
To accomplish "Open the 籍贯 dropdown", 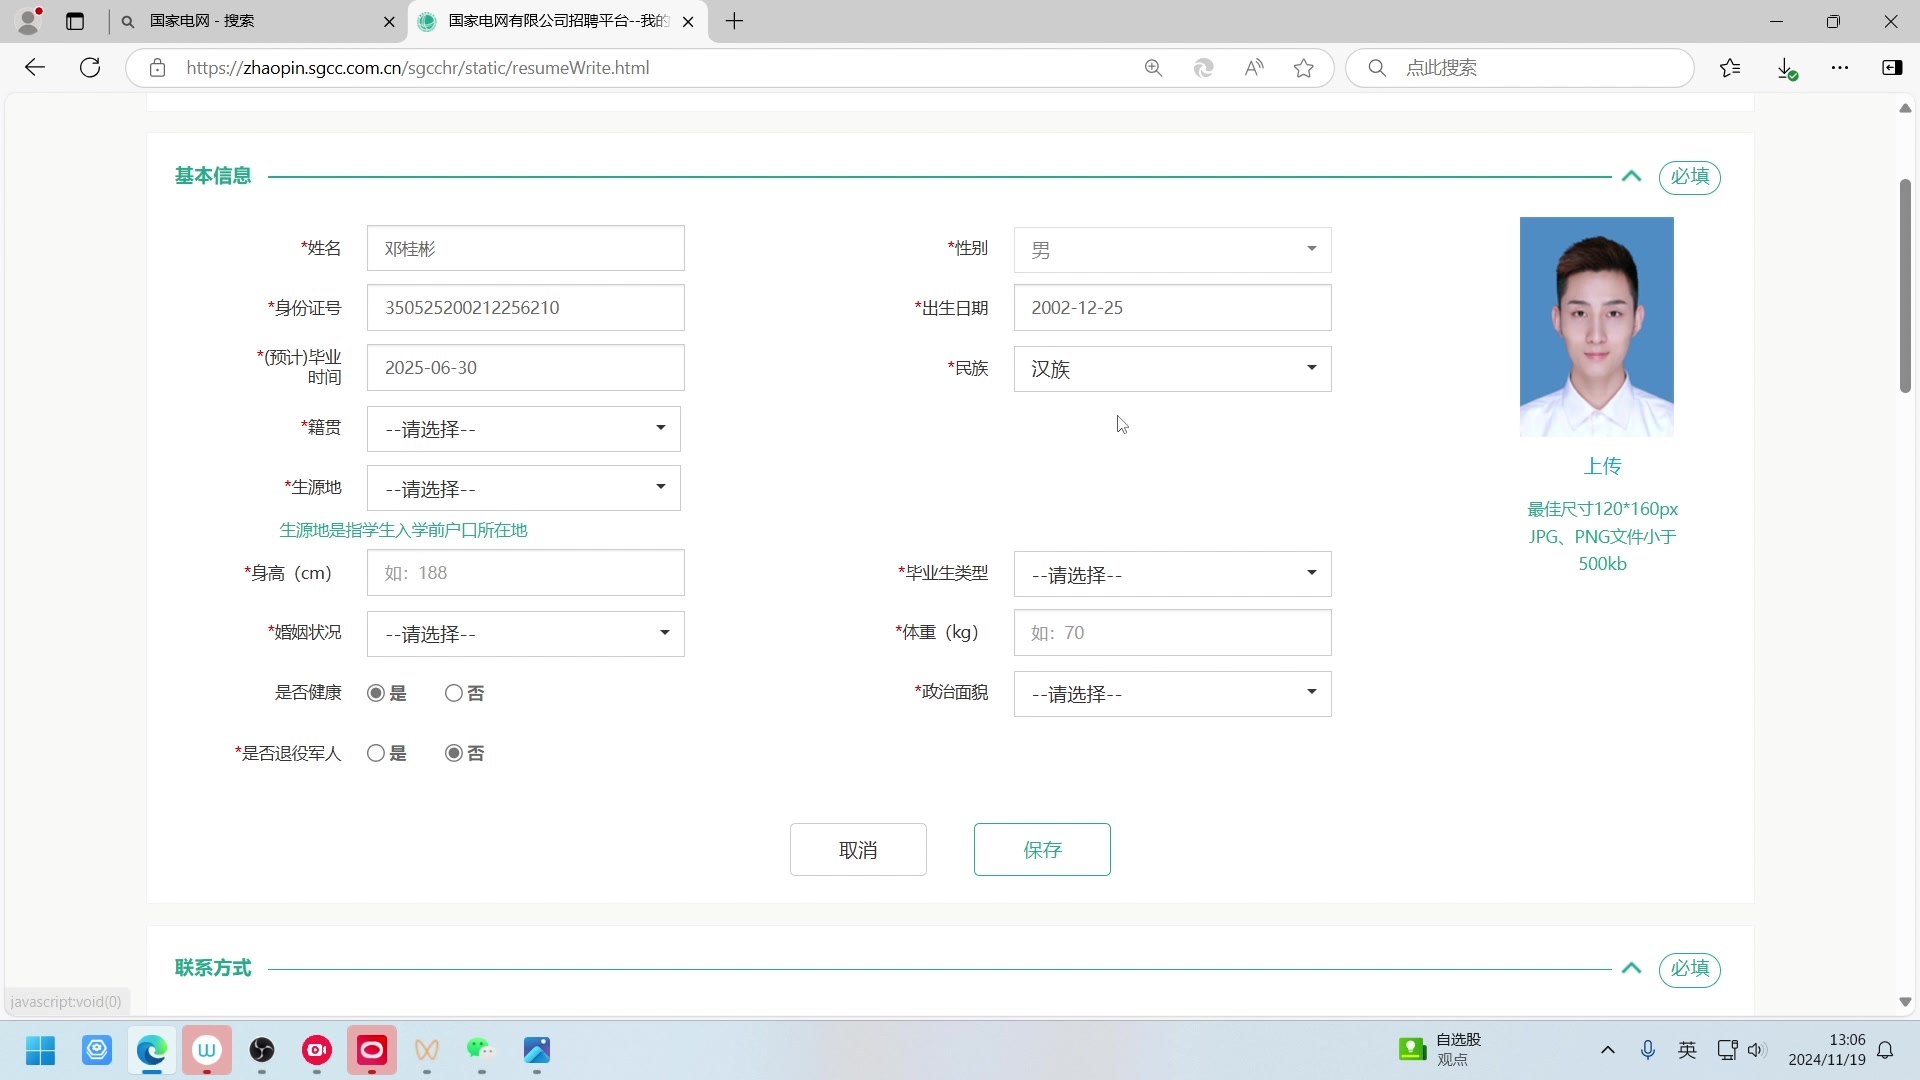I will [x=524, y=429].
